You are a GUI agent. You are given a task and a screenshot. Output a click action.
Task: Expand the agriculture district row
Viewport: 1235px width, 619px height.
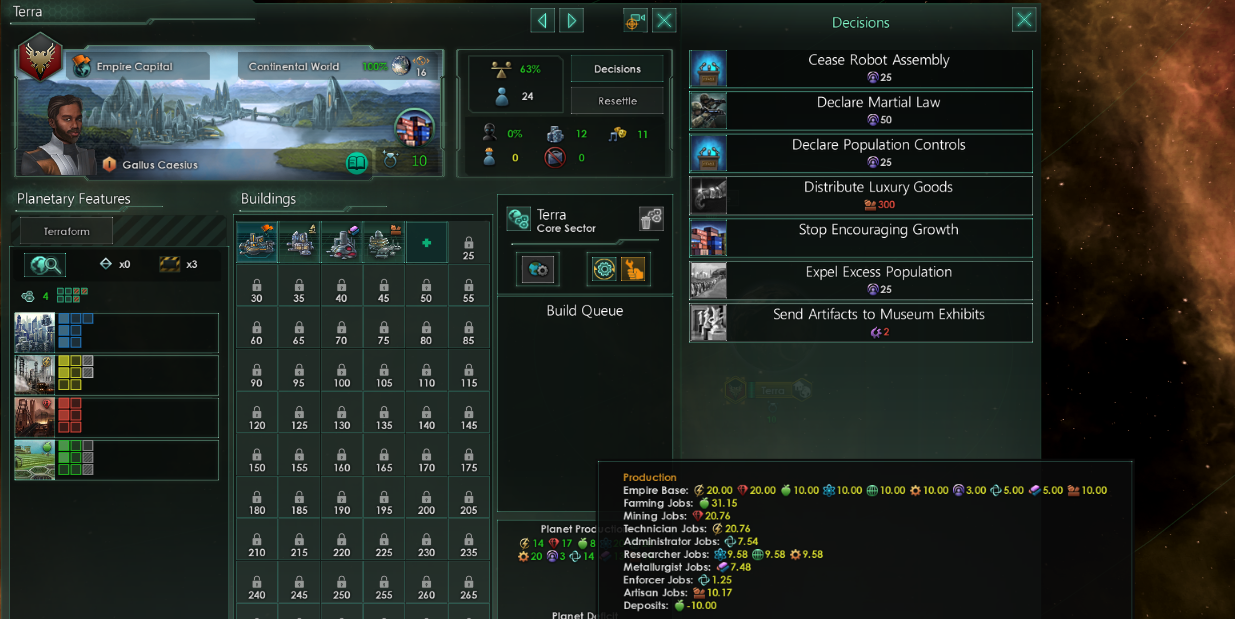click(x=116, y=460)
